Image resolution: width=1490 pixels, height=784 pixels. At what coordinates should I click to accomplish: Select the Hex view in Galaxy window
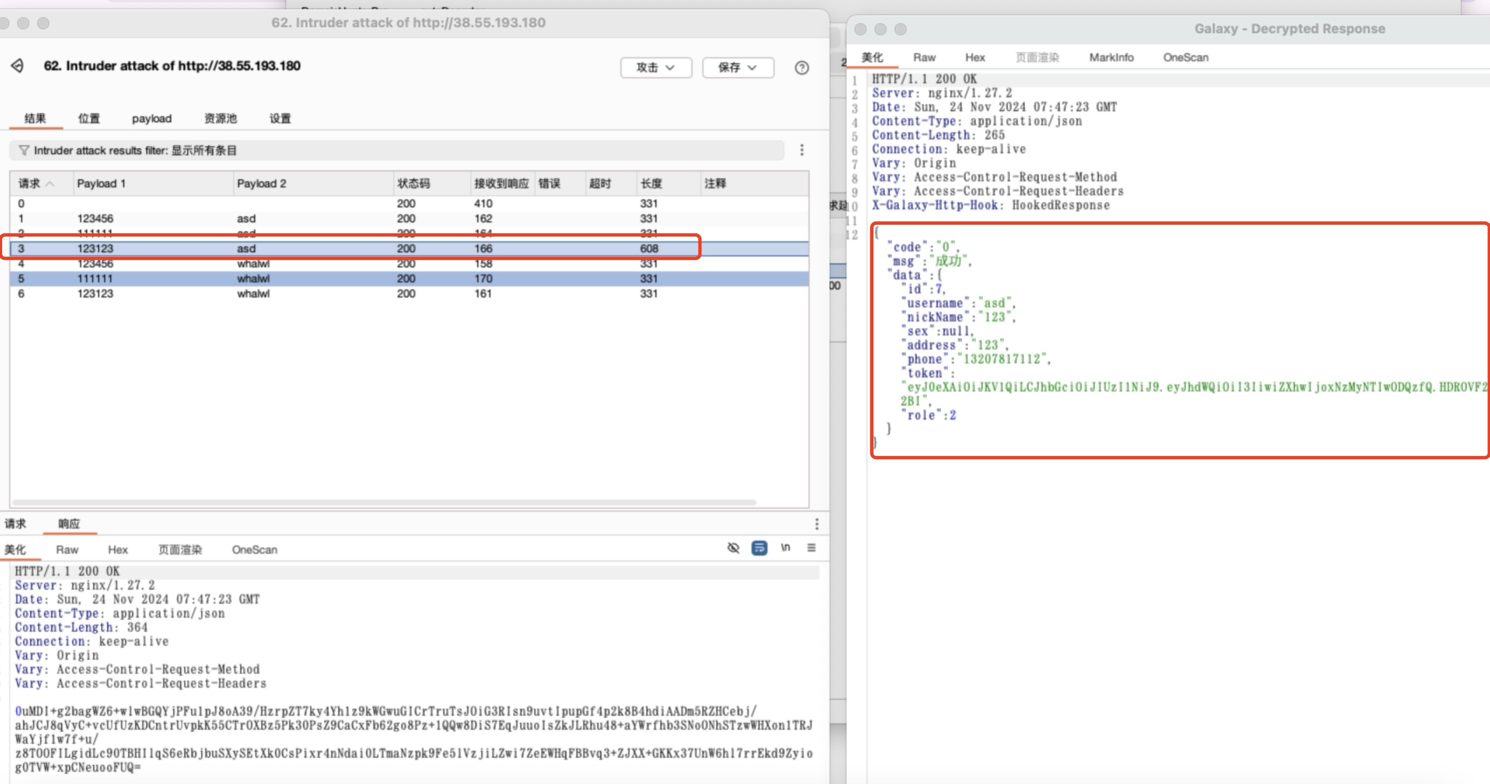click(x=974, y=58)
